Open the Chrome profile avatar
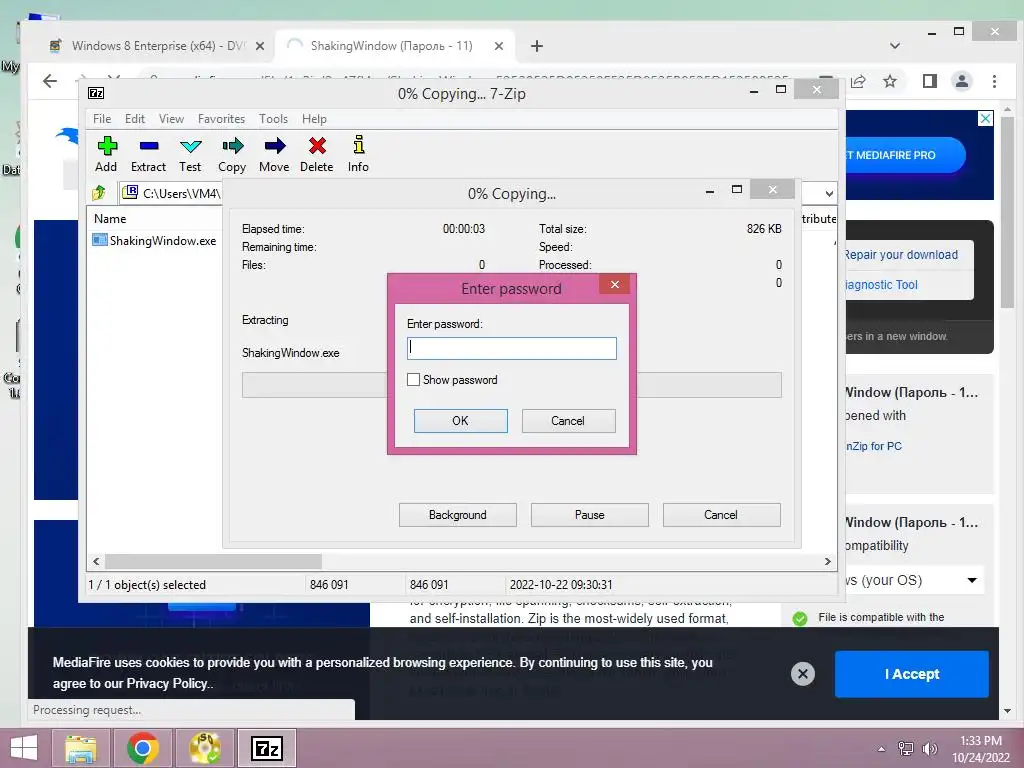The width and height of the screenshot is (1024, 768). click(962, 81)
